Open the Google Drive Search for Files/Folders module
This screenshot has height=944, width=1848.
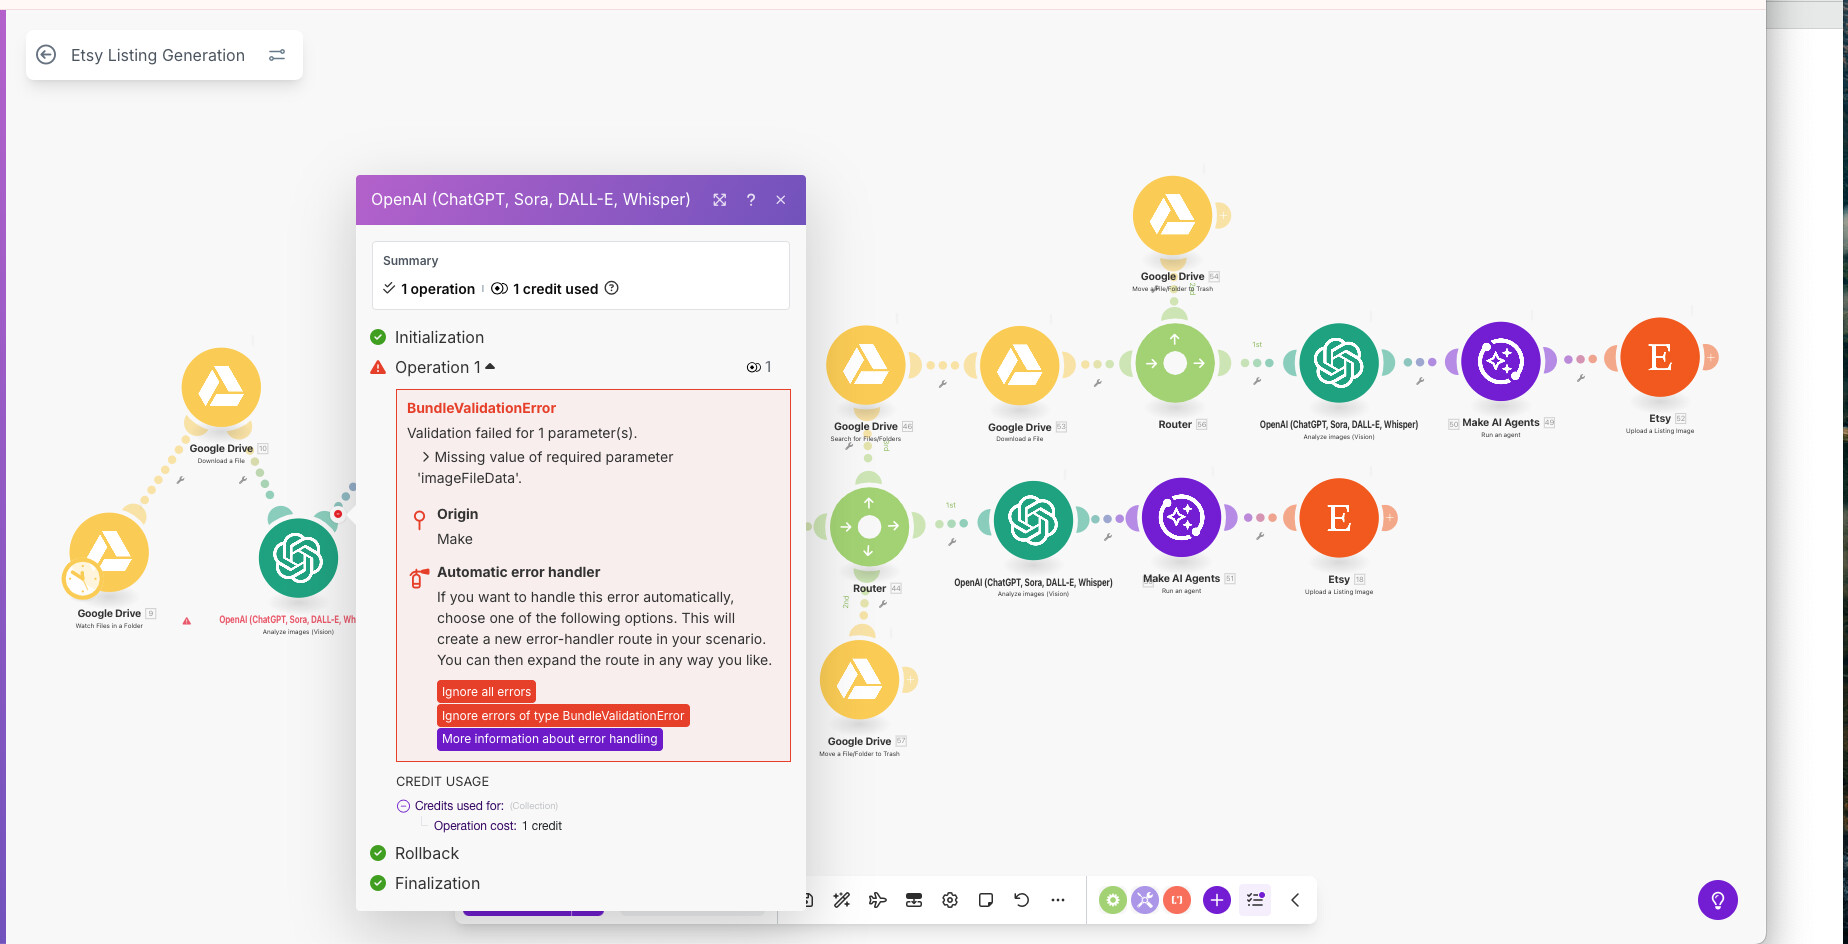tap(866, 365)
